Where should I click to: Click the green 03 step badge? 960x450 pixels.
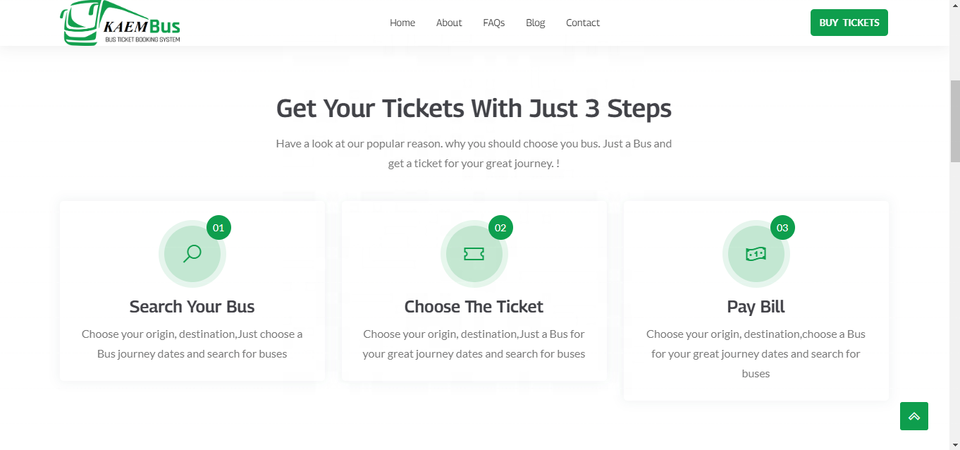point(782,228)
